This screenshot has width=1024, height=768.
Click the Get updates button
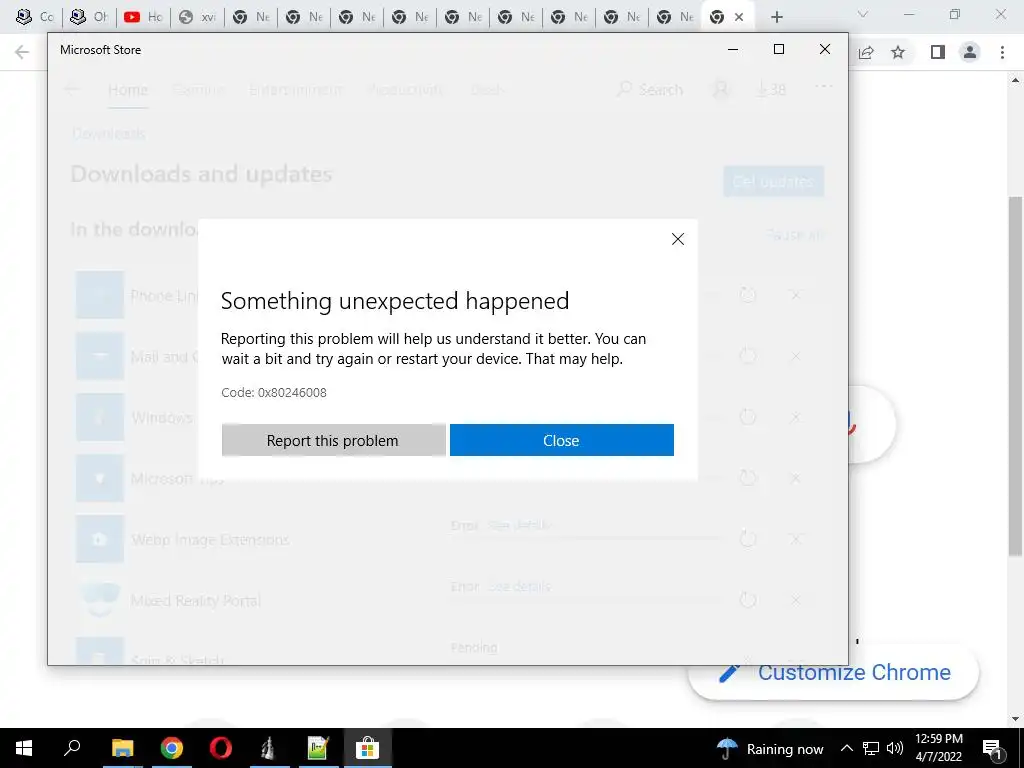(x=773, y=181)
